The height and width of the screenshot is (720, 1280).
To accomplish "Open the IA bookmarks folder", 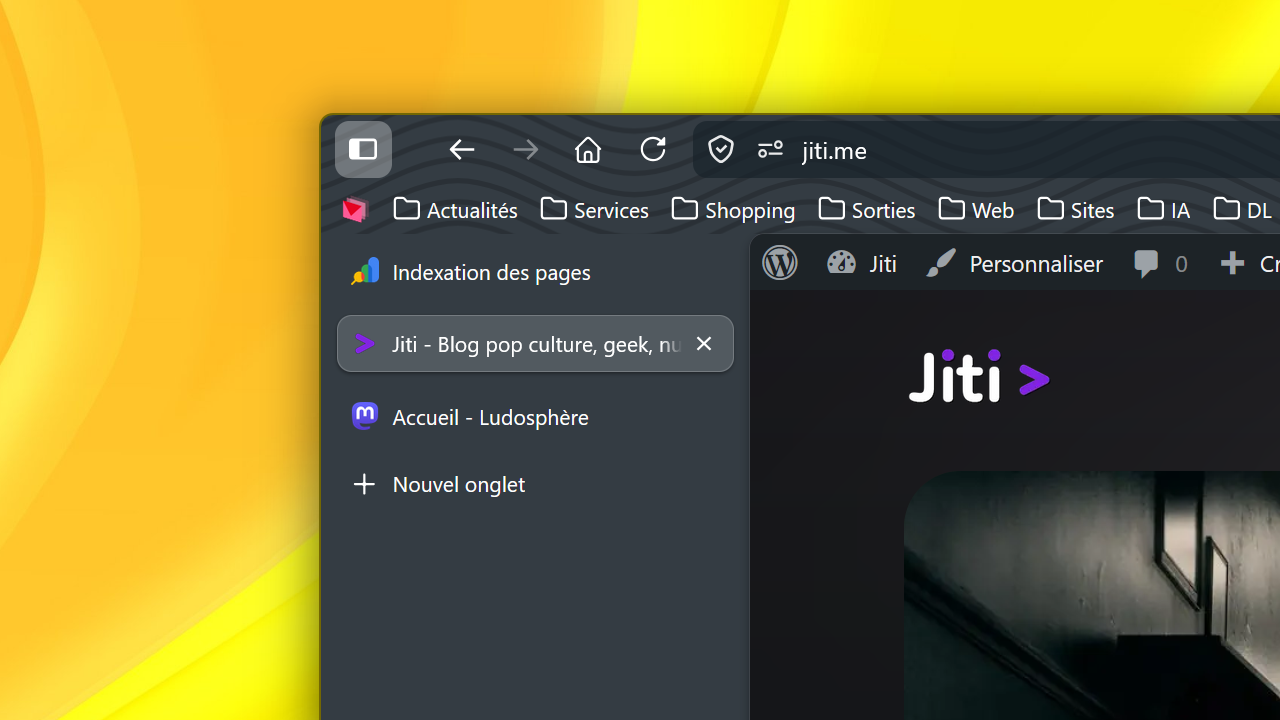I will coord(1164,210).
